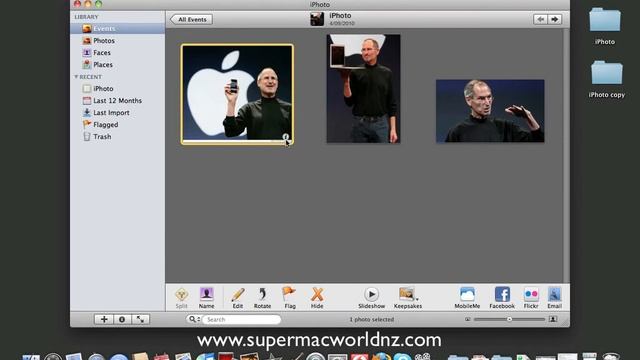Go back to All Events

[191, 19]
